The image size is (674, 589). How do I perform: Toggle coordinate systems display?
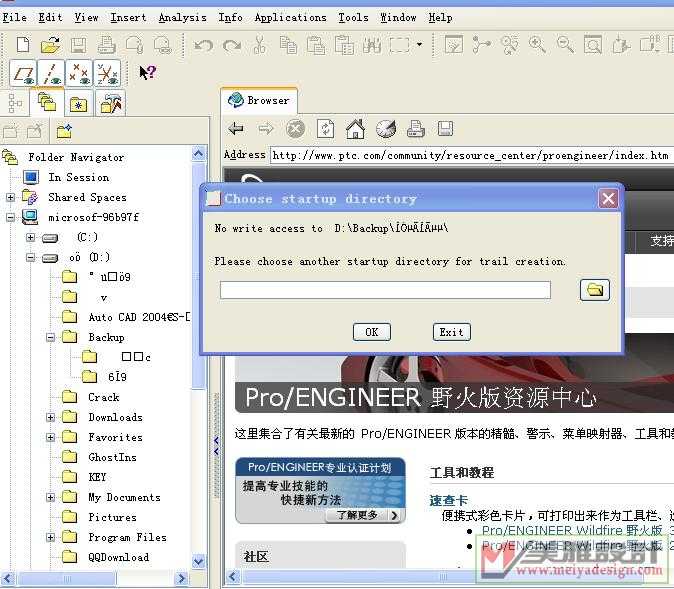pos(107,74)
